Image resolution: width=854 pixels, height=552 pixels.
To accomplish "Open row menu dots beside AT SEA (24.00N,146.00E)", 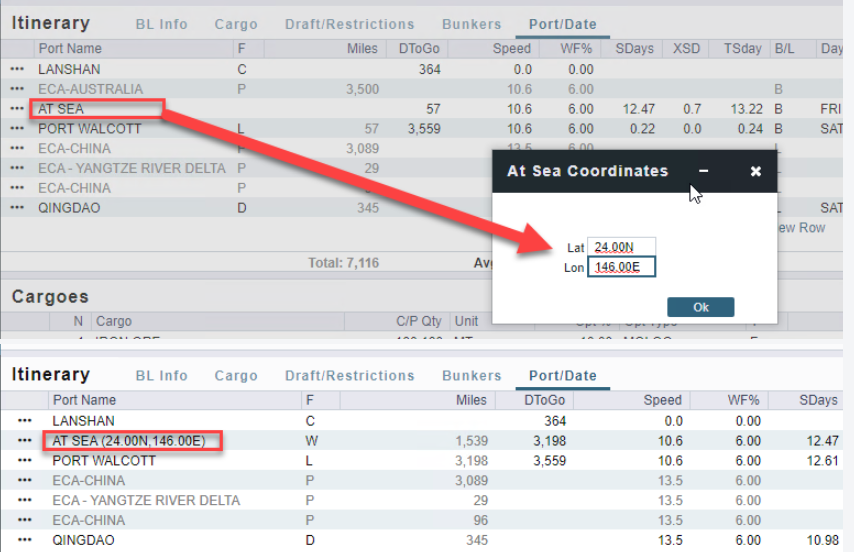I will point(25,441).
